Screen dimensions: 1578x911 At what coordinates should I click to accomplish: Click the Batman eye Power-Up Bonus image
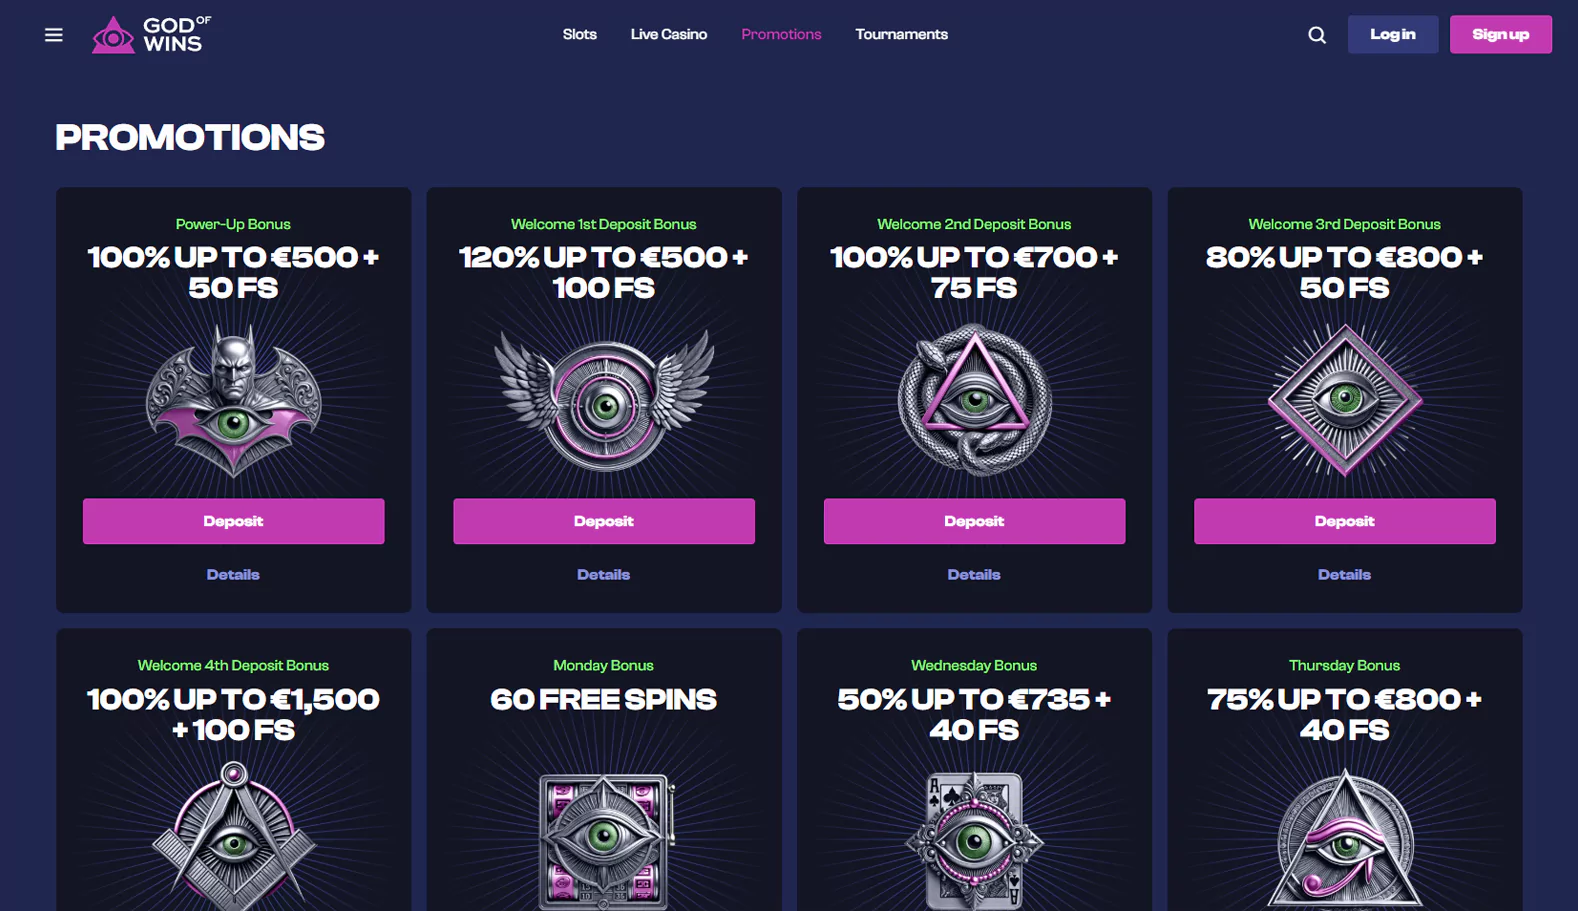(x=234, y=400)
